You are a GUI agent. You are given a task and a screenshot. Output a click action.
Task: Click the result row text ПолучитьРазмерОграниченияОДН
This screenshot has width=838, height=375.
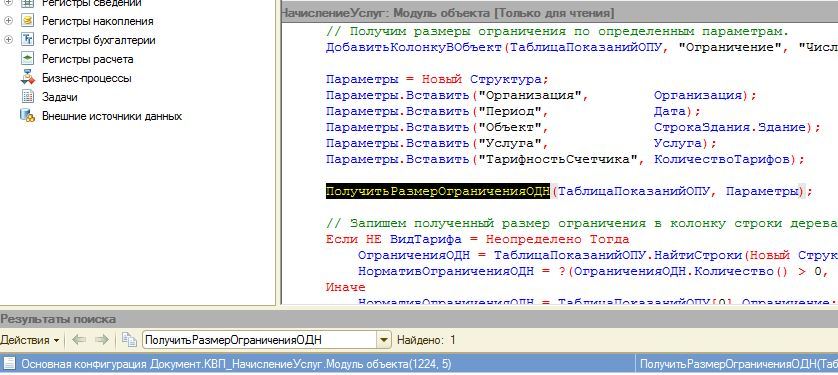[x=739, y=364]
